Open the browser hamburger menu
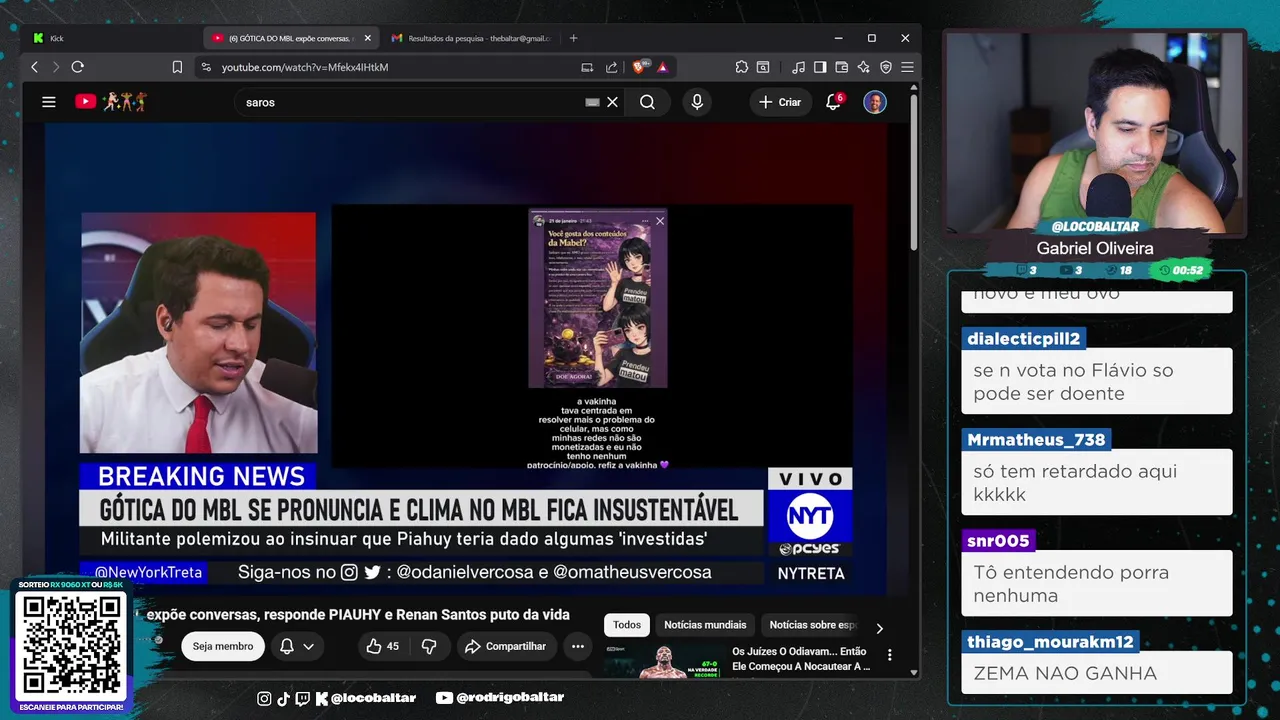 [x=907, y=67]
